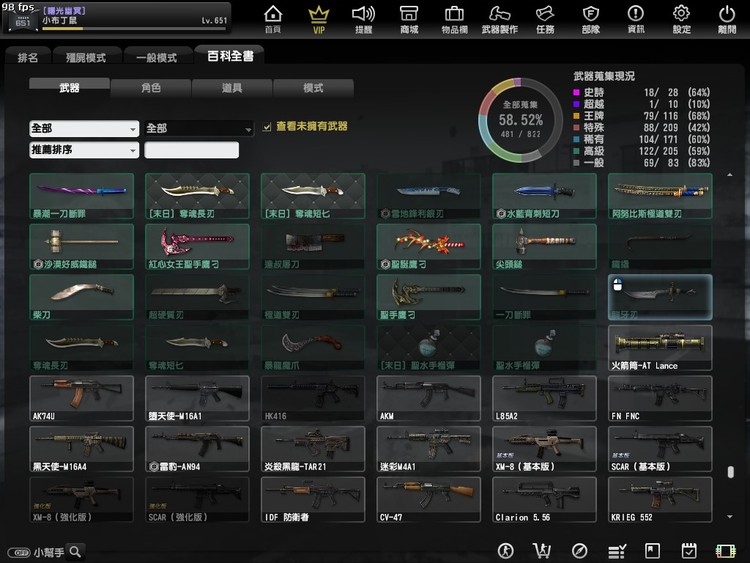Click the shopping cart icon in bottom bar
Image resolution: width=750 pixels, height=563 pixels.
tap(542, 551)
